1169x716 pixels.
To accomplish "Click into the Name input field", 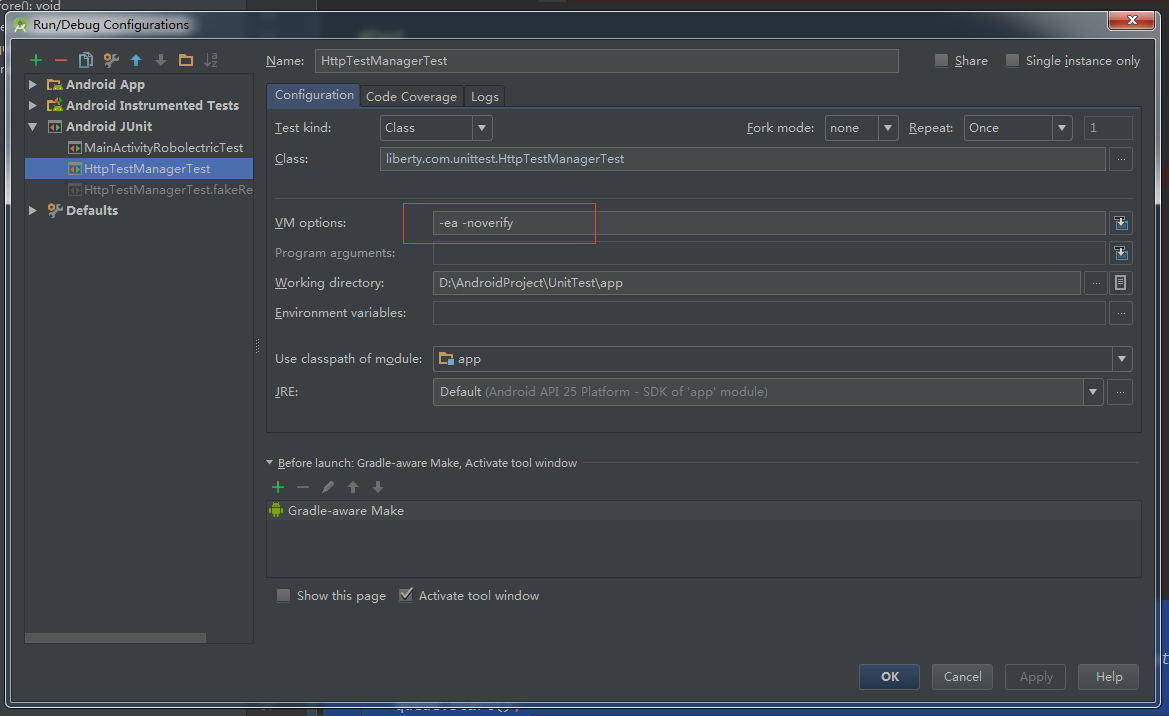I will 607,61.
